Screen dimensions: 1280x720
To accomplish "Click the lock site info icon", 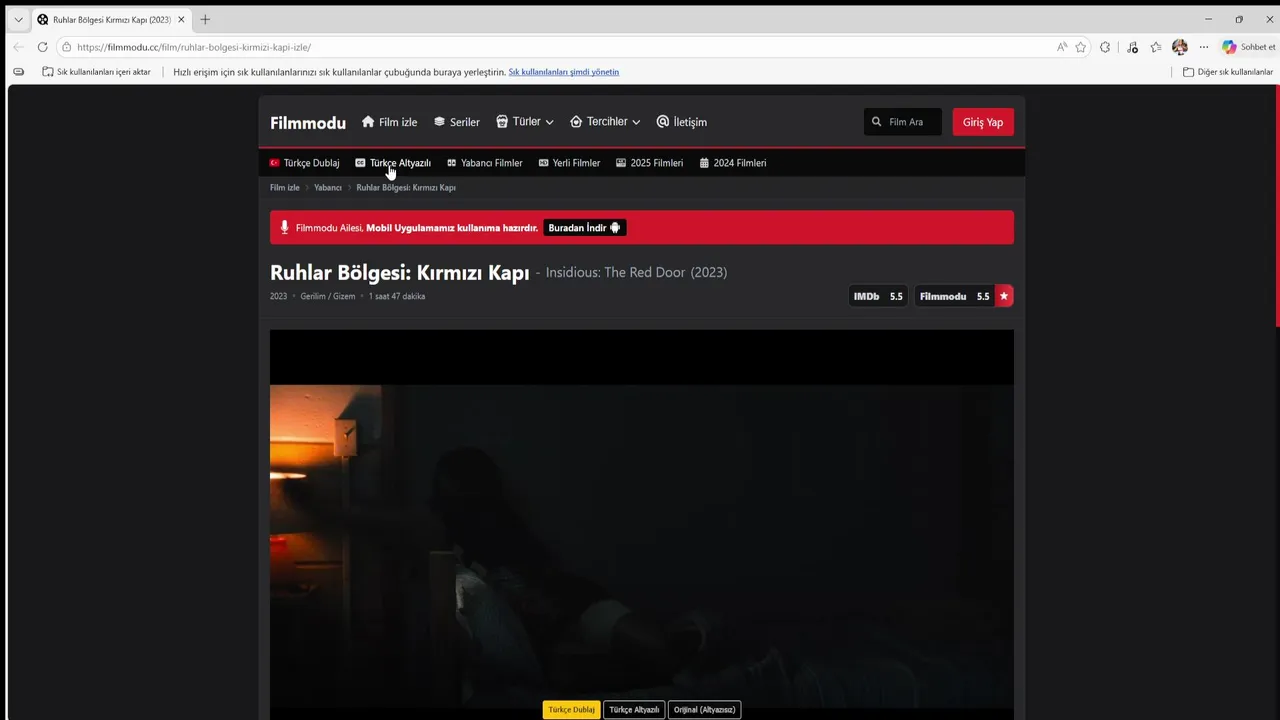I will tap(66, 47).
